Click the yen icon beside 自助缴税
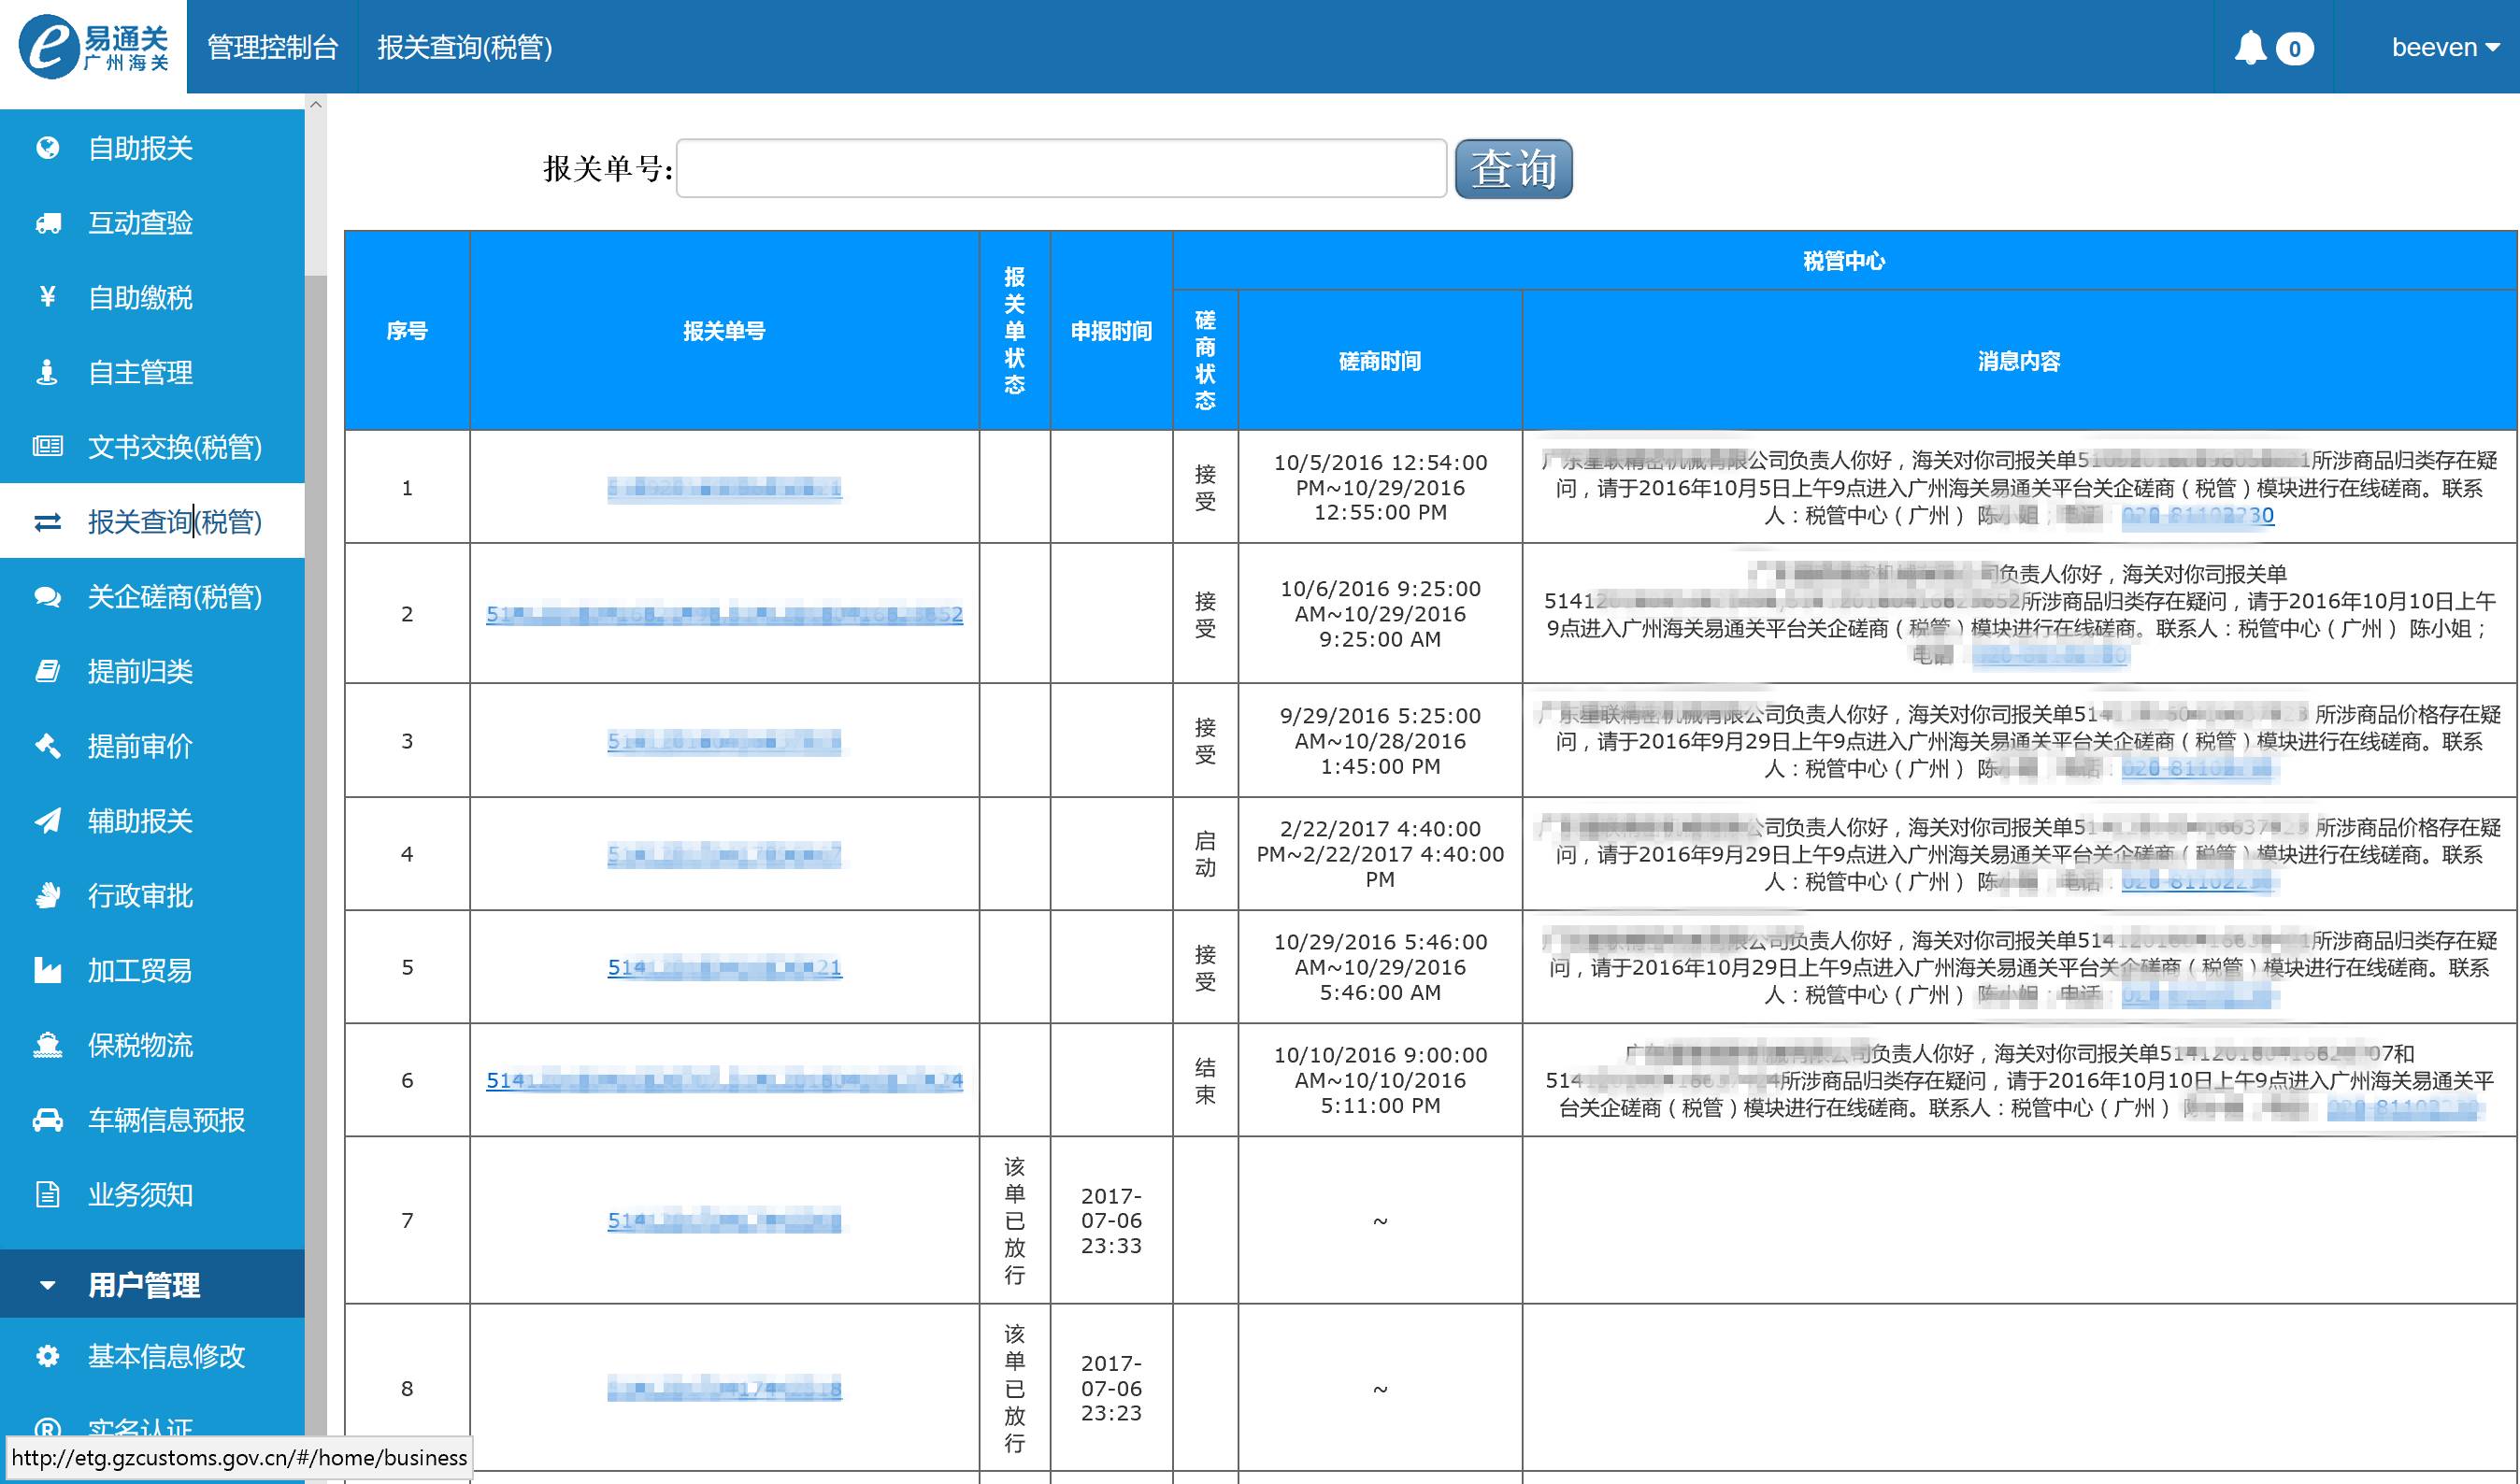 (x=47, y=297)
